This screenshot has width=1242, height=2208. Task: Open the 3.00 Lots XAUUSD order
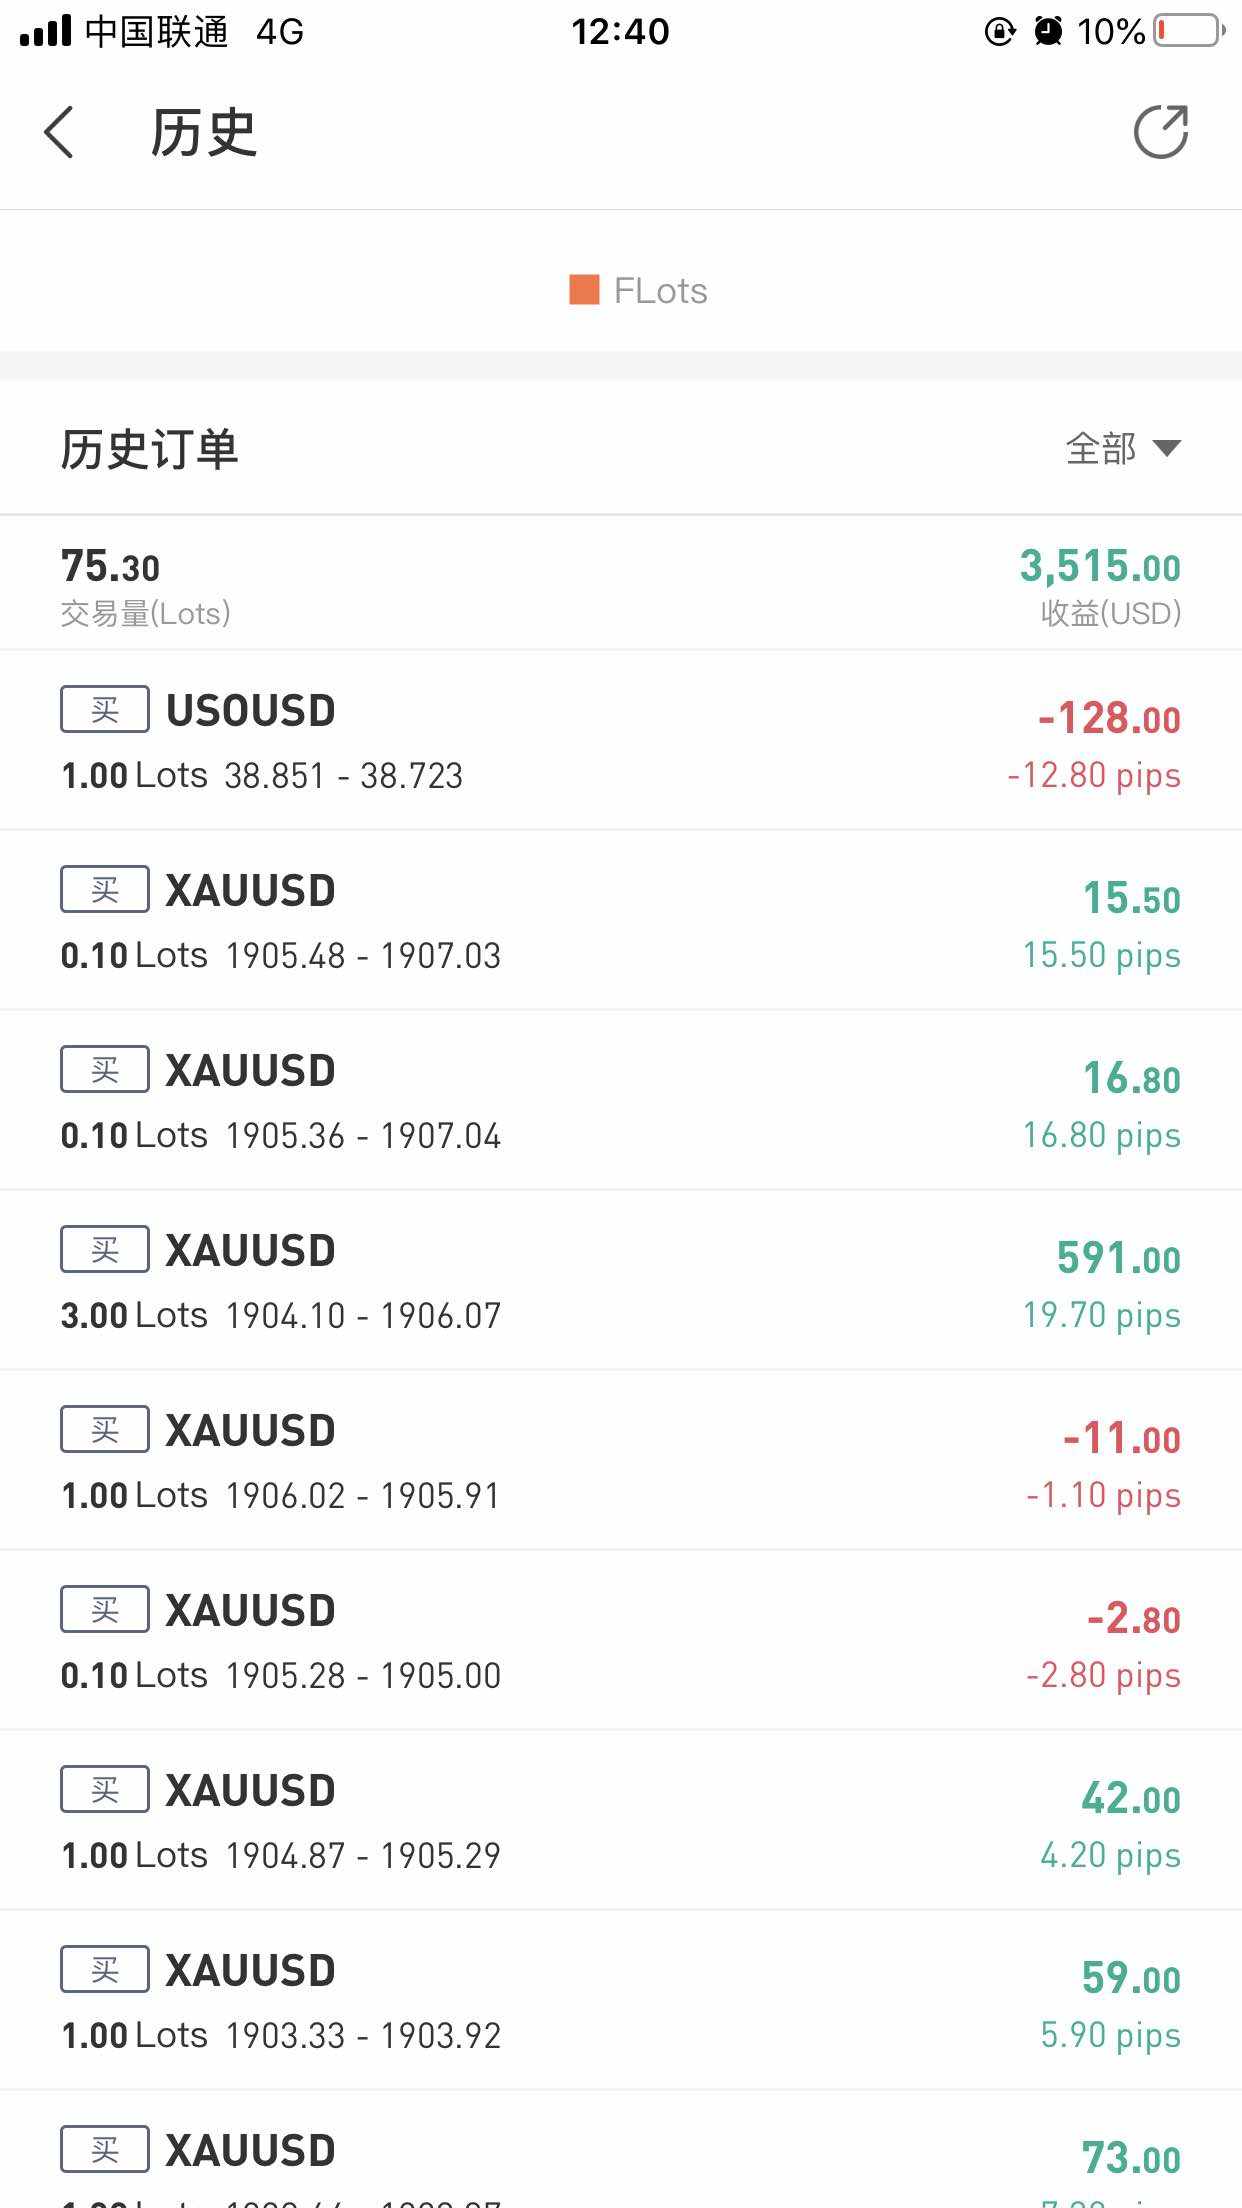(620, 1280)
